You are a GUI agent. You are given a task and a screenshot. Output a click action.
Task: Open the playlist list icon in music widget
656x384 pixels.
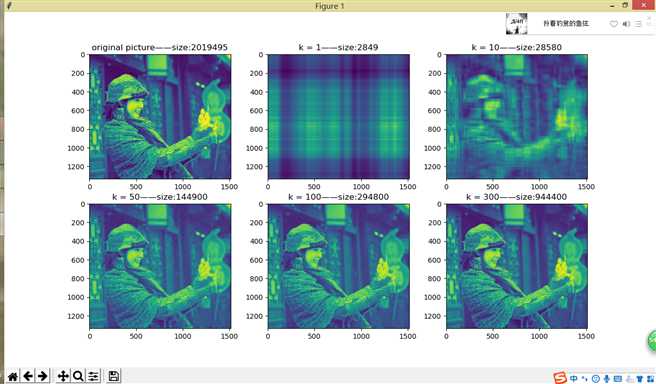tap(638, 24)
